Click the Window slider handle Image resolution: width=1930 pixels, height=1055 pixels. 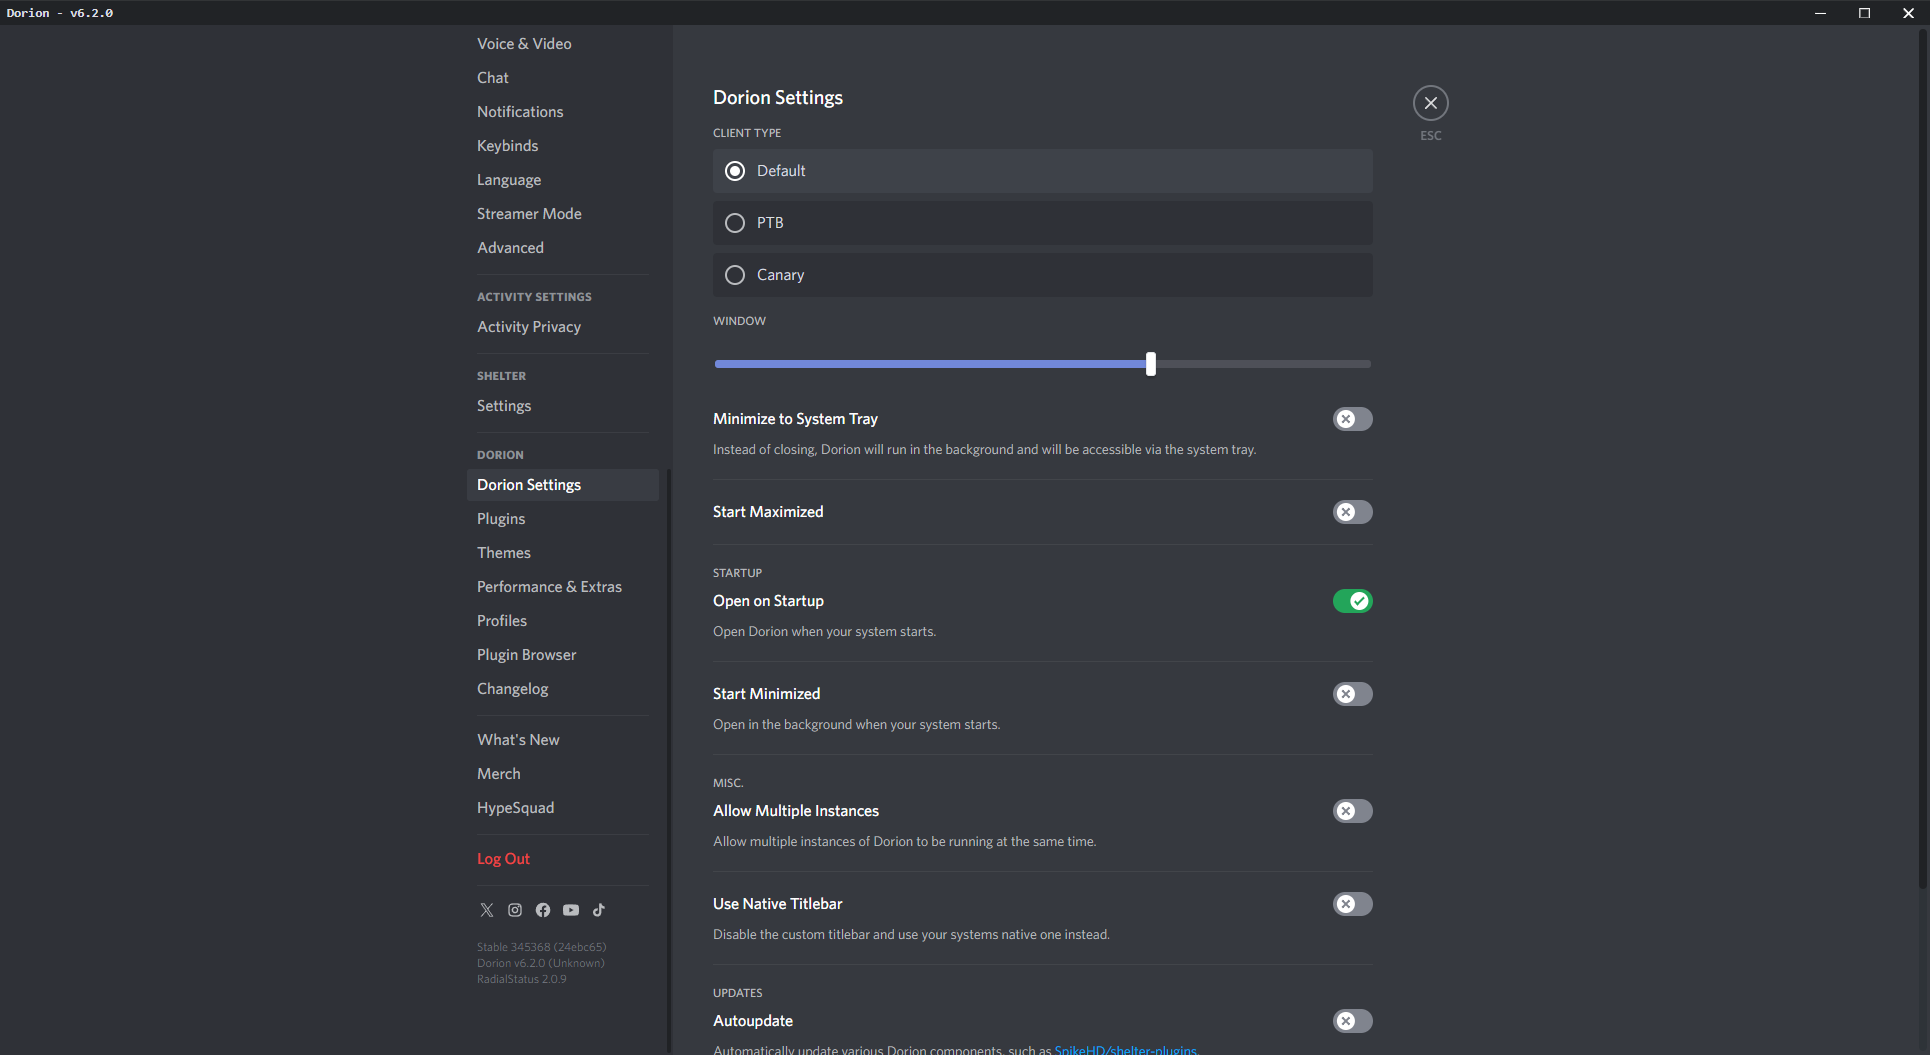[1151, 364]
